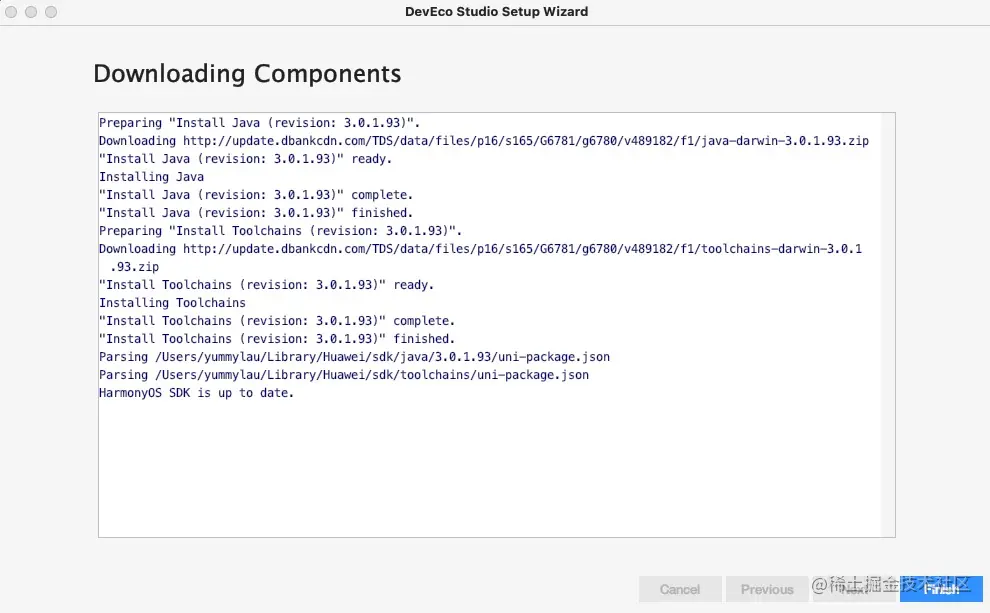Click the disabled Cancel button
Viewport: 990px width, 613px height.
680,589
